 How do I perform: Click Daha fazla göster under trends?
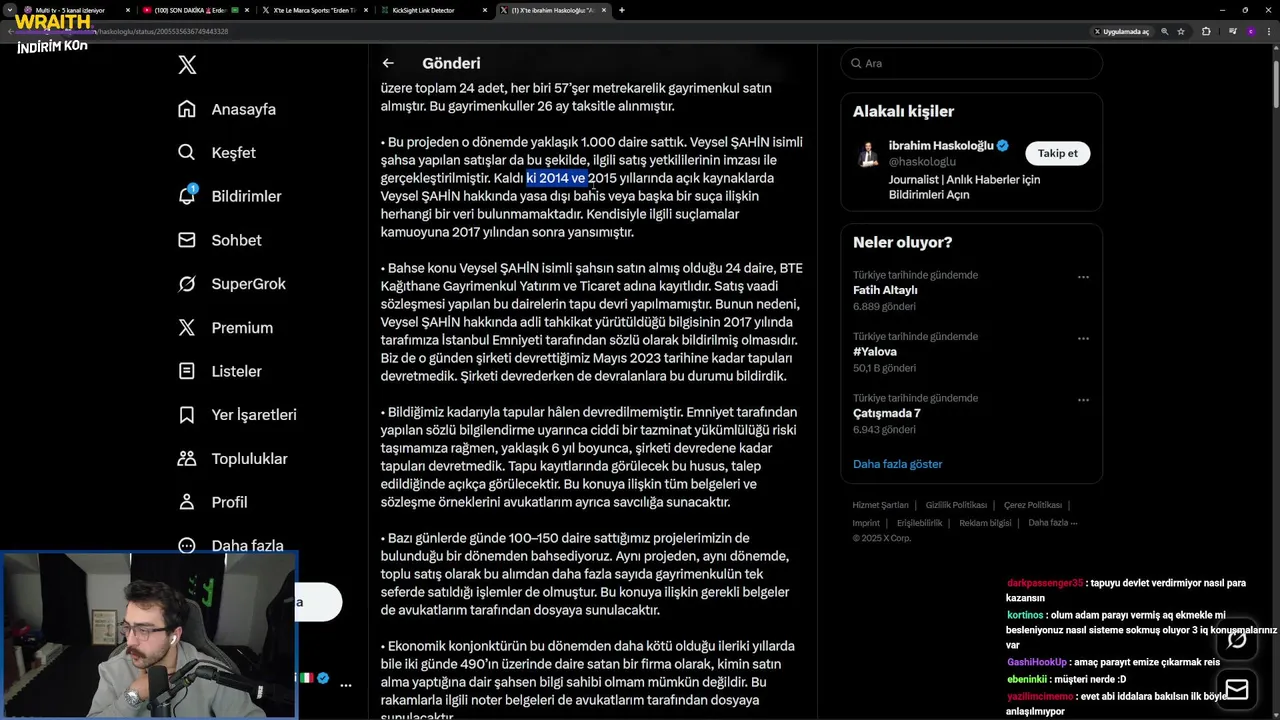[x=897, y=464]
